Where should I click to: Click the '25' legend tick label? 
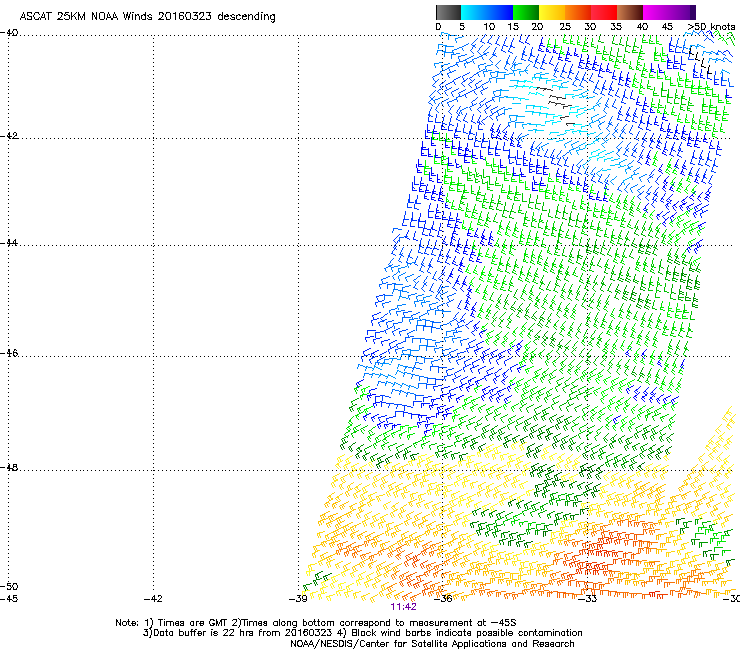(x=565, y=26)
